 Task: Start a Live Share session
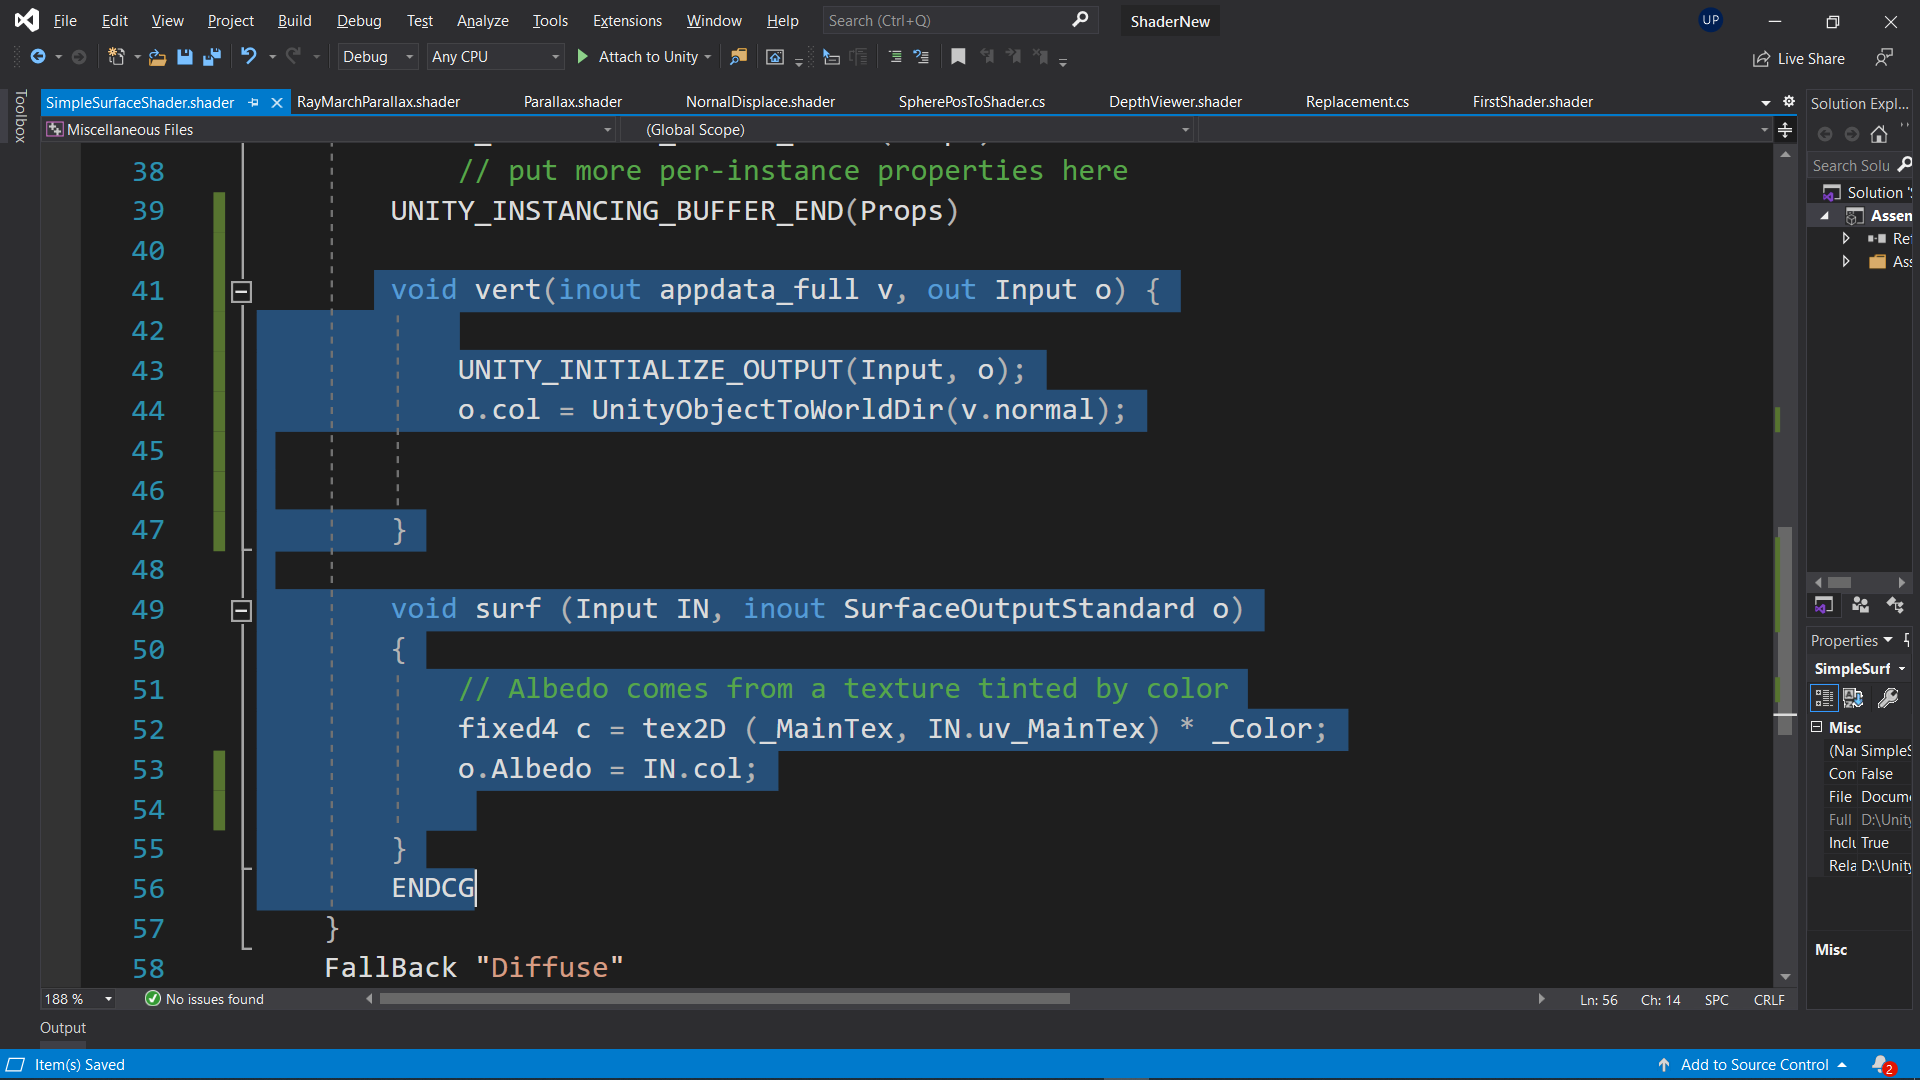pyautogui.click(x=1797, y=58)
